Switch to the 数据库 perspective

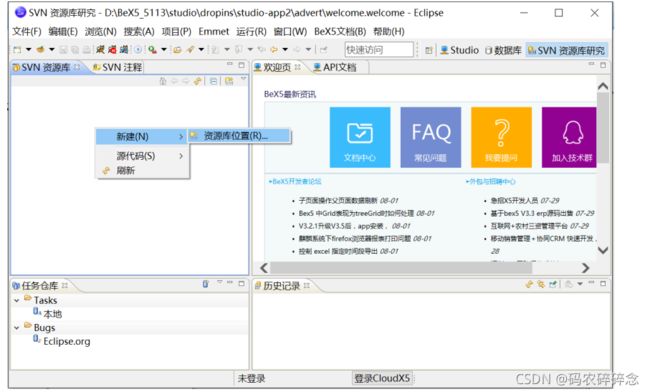[503, 50]
